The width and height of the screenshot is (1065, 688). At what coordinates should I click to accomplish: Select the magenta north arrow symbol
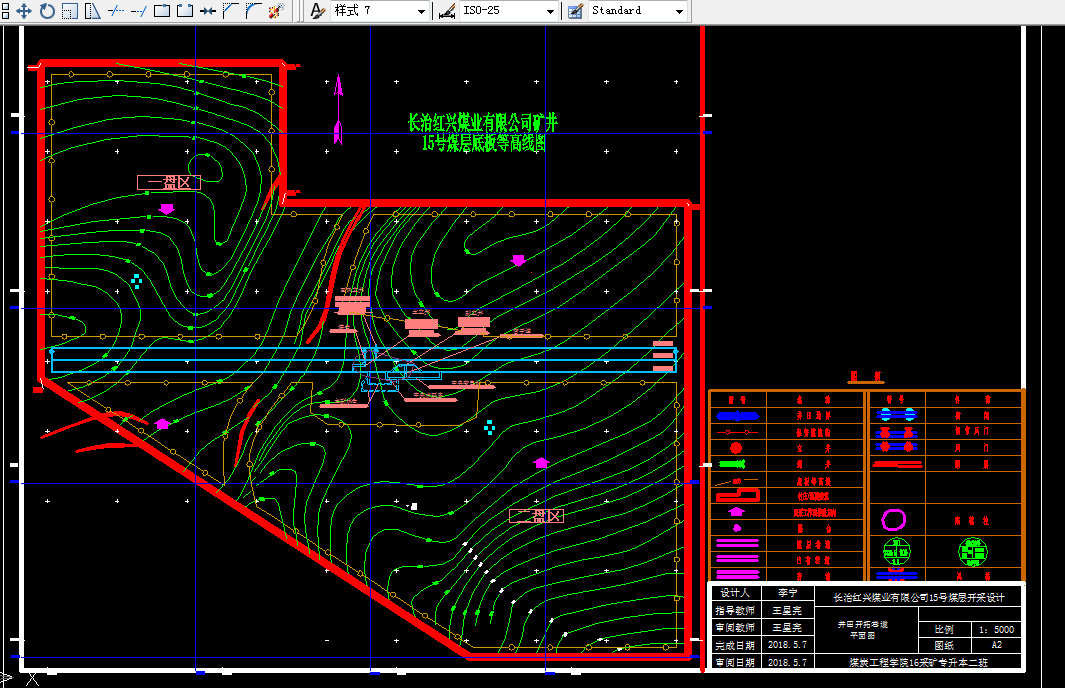[x=338, y=110]
